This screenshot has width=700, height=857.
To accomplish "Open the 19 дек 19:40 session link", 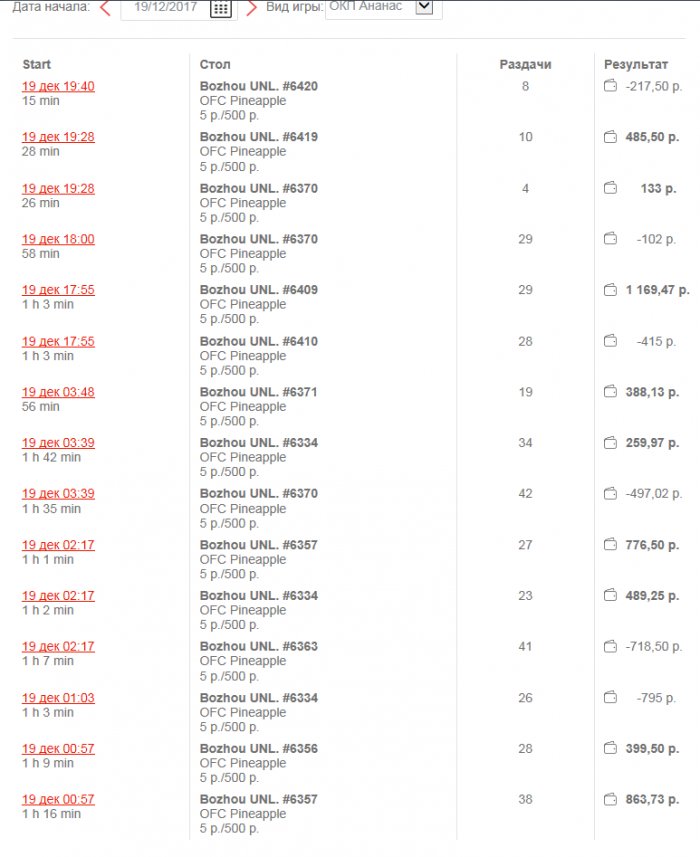I will coord(58,86).
